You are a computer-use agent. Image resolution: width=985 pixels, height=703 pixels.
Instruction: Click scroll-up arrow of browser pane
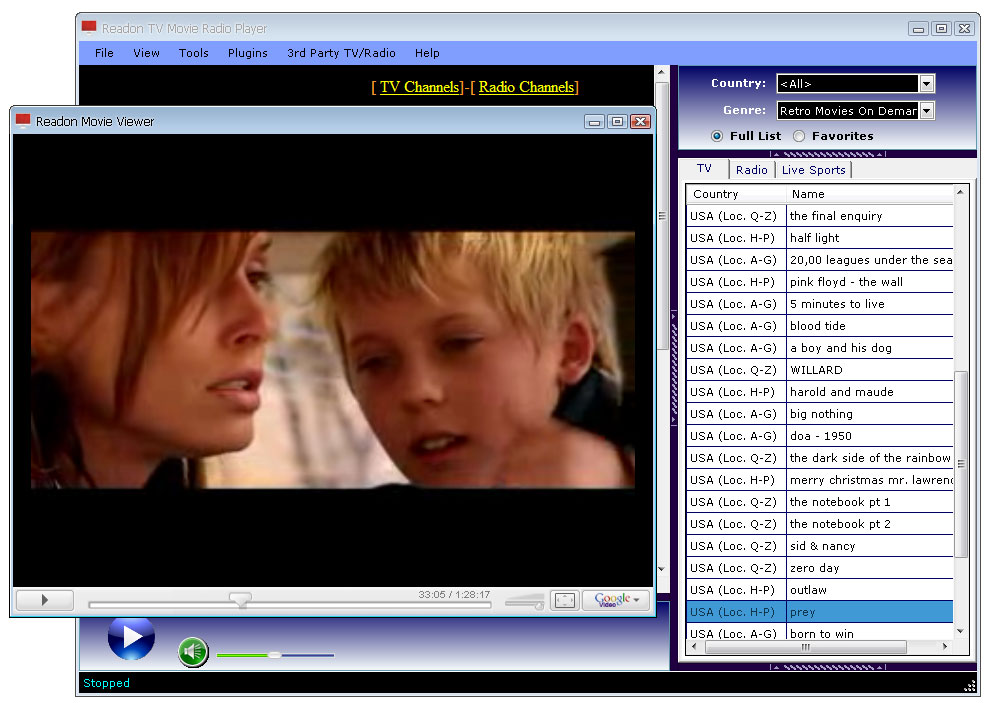click(661, 73)
